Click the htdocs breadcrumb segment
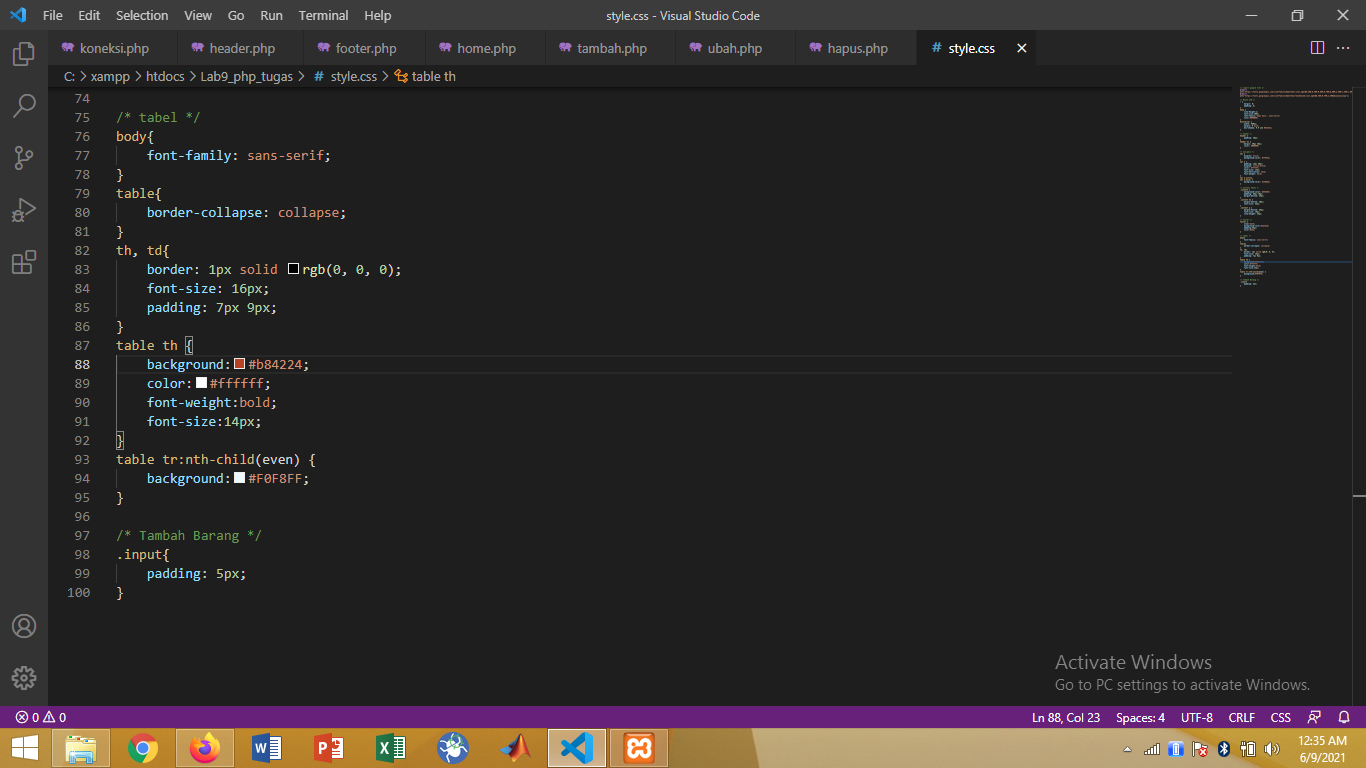Image resolution: width=1366 pixels, height=768 pixels. (165, 76)
